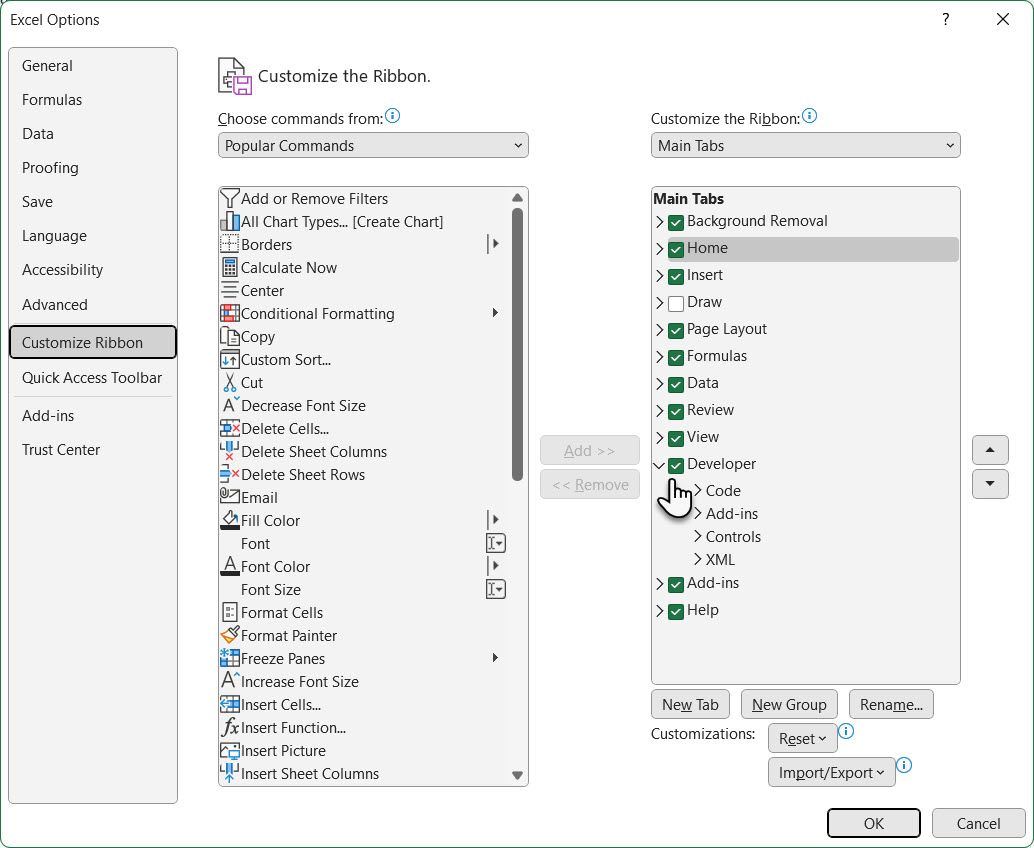
Task: Click the Add or Remove Filters funnel icon
Action: [x=229, y=199]
